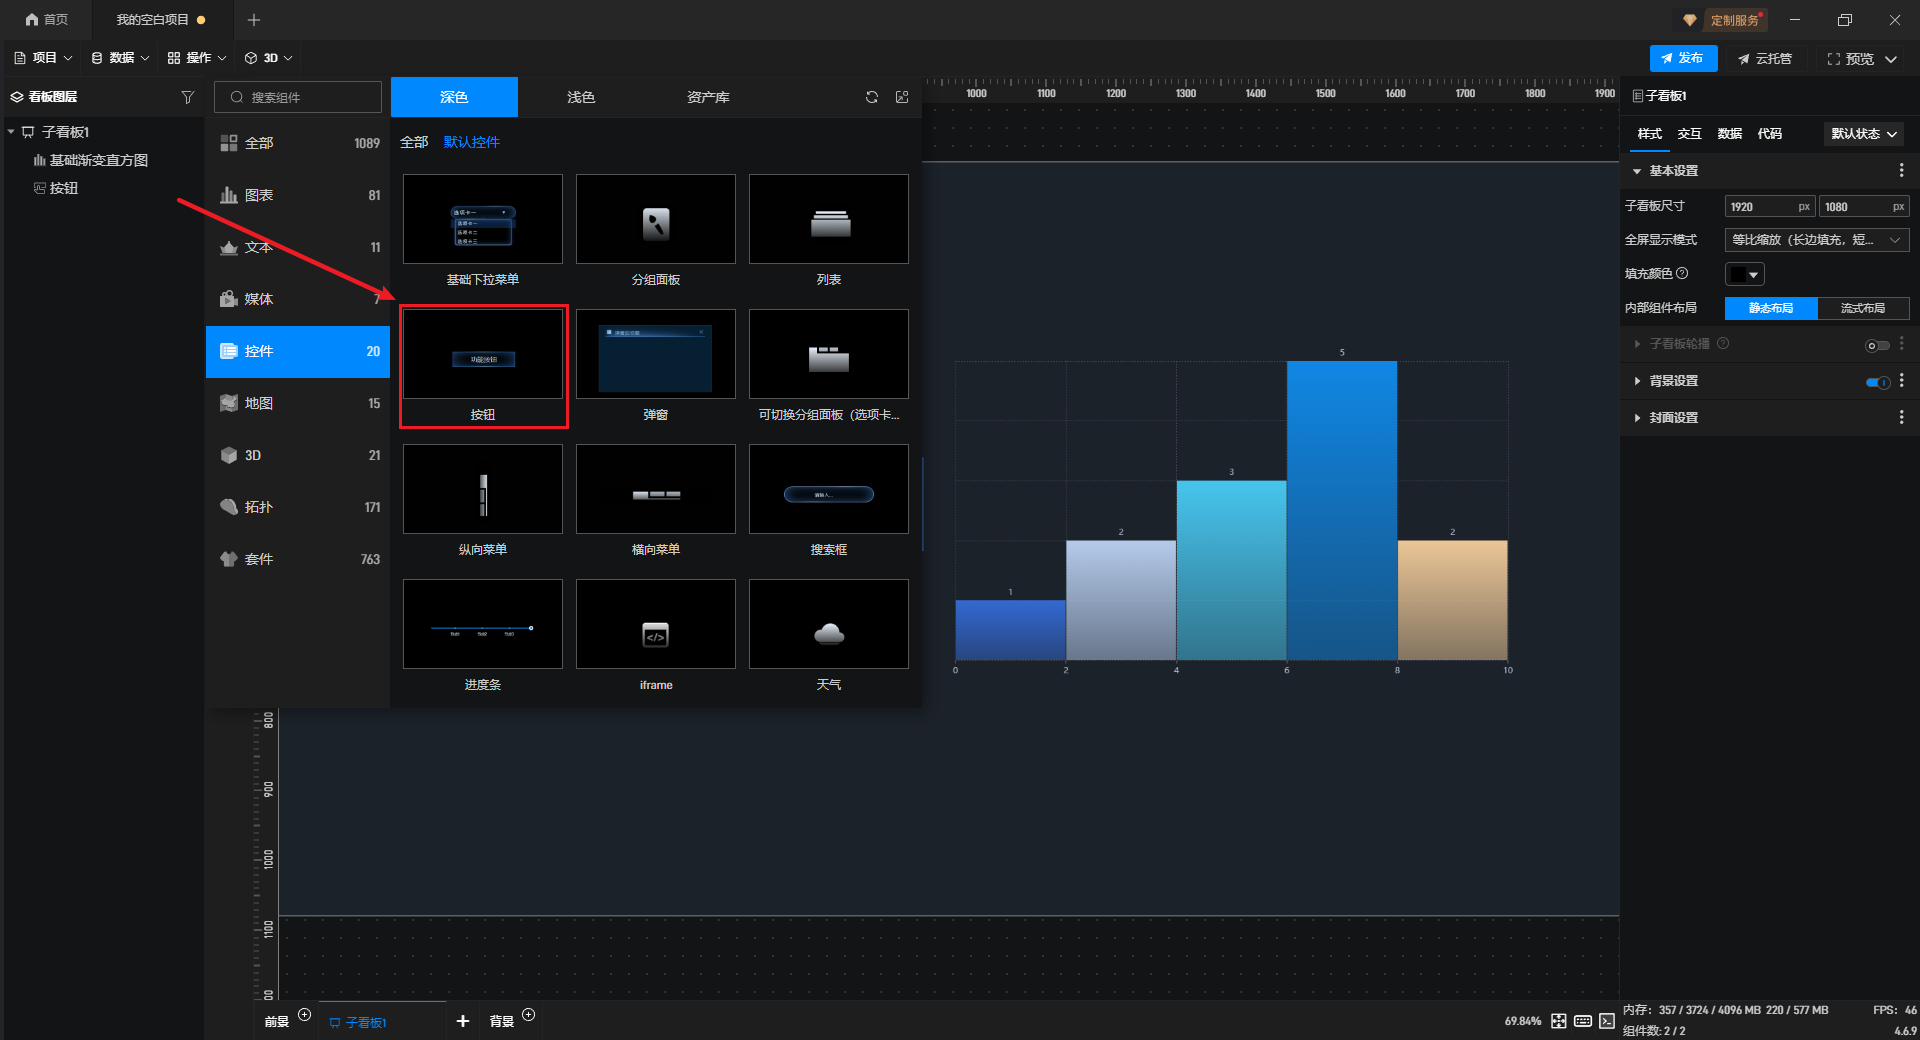Click the 按钮 component thumbnail
1920x1040 pixels.
point(483,354)
